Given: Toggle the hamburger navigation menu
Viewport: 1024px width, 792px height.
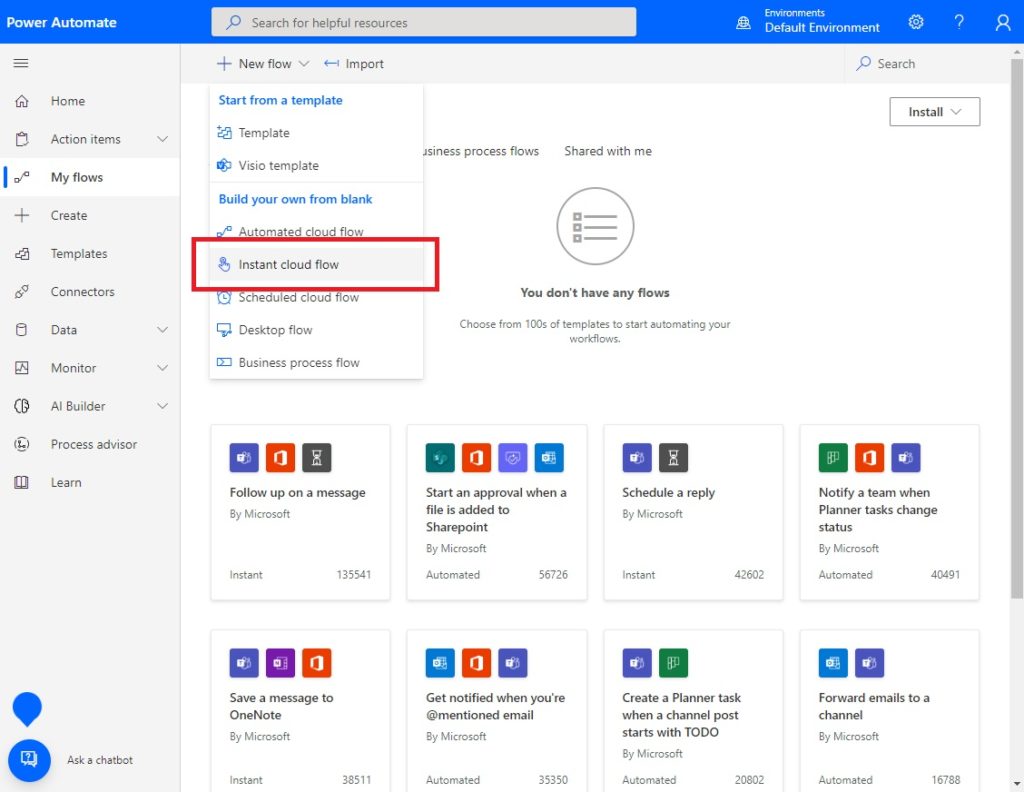Looking at the screenshot, I should [x=21, y=63].
